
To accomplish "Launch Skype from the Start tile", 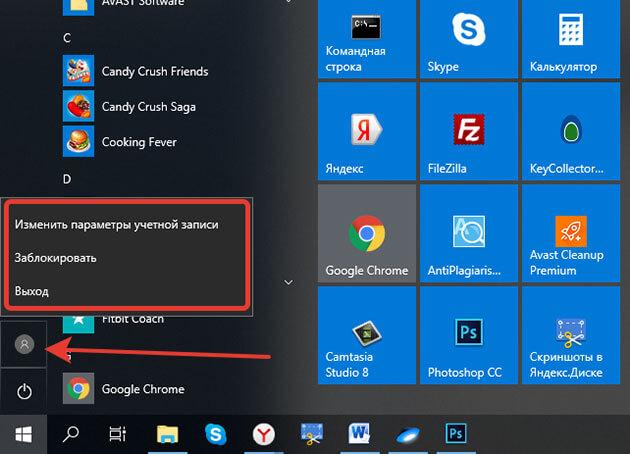I will click(469, 39).
